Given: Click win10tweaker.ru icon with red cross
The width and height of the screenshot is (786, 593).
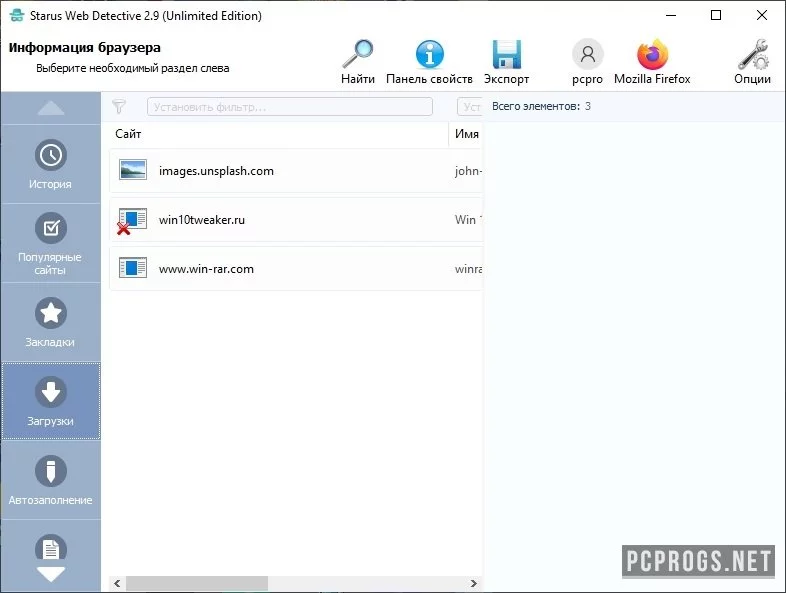Looking at the screenshot, I should [132, 221].
